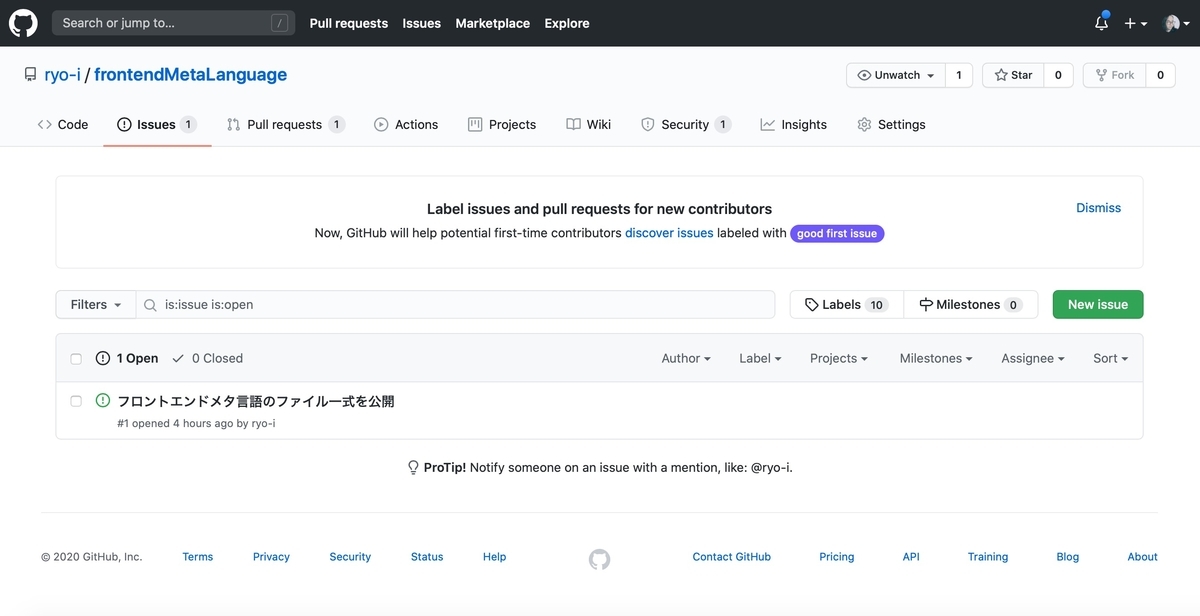
Task: Expand the Author filter dropdown
Action: point(686,358)
